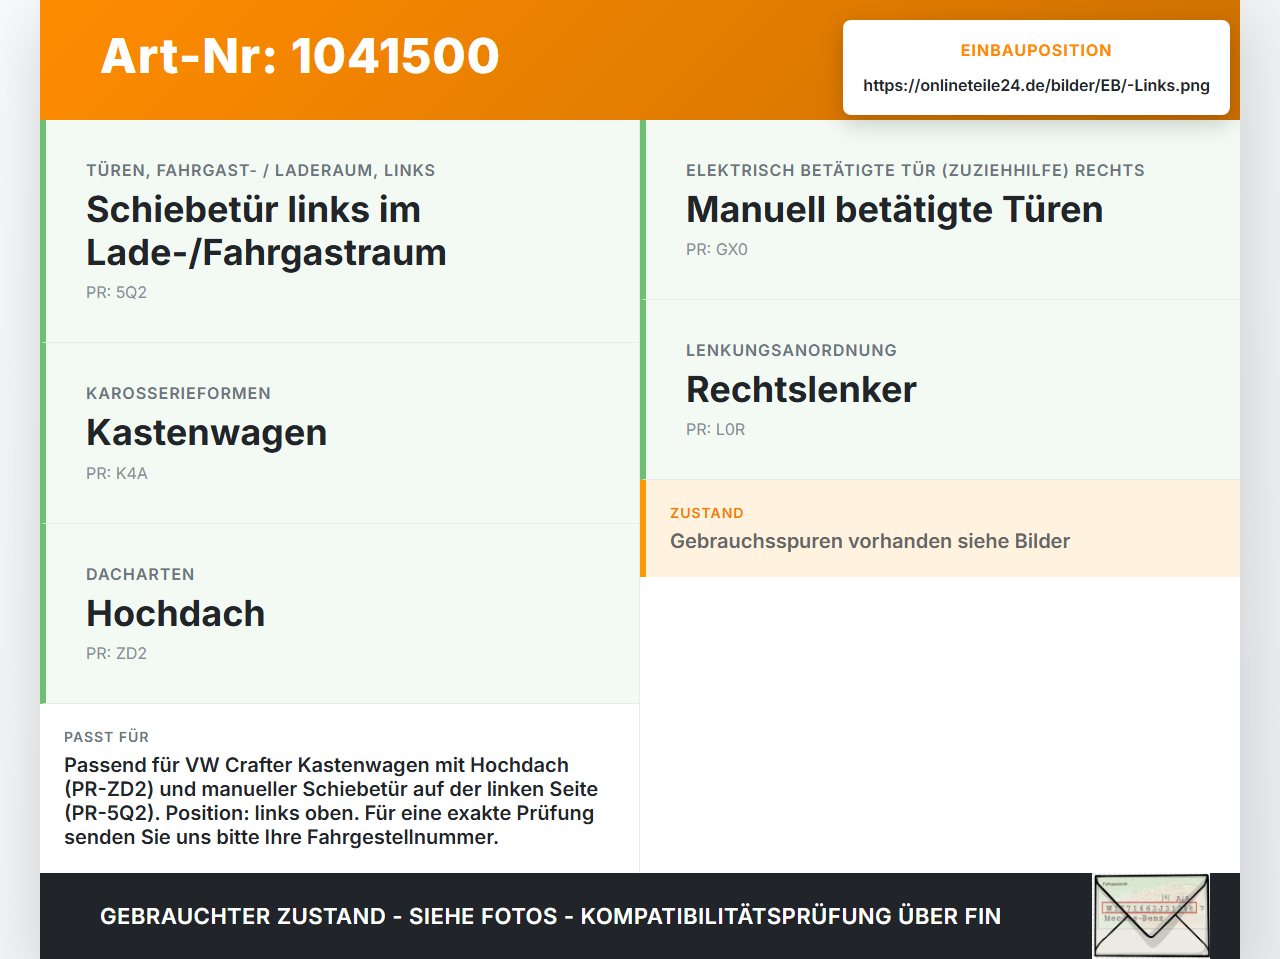Click the PR: GX0 code label

tap(717, 249)
